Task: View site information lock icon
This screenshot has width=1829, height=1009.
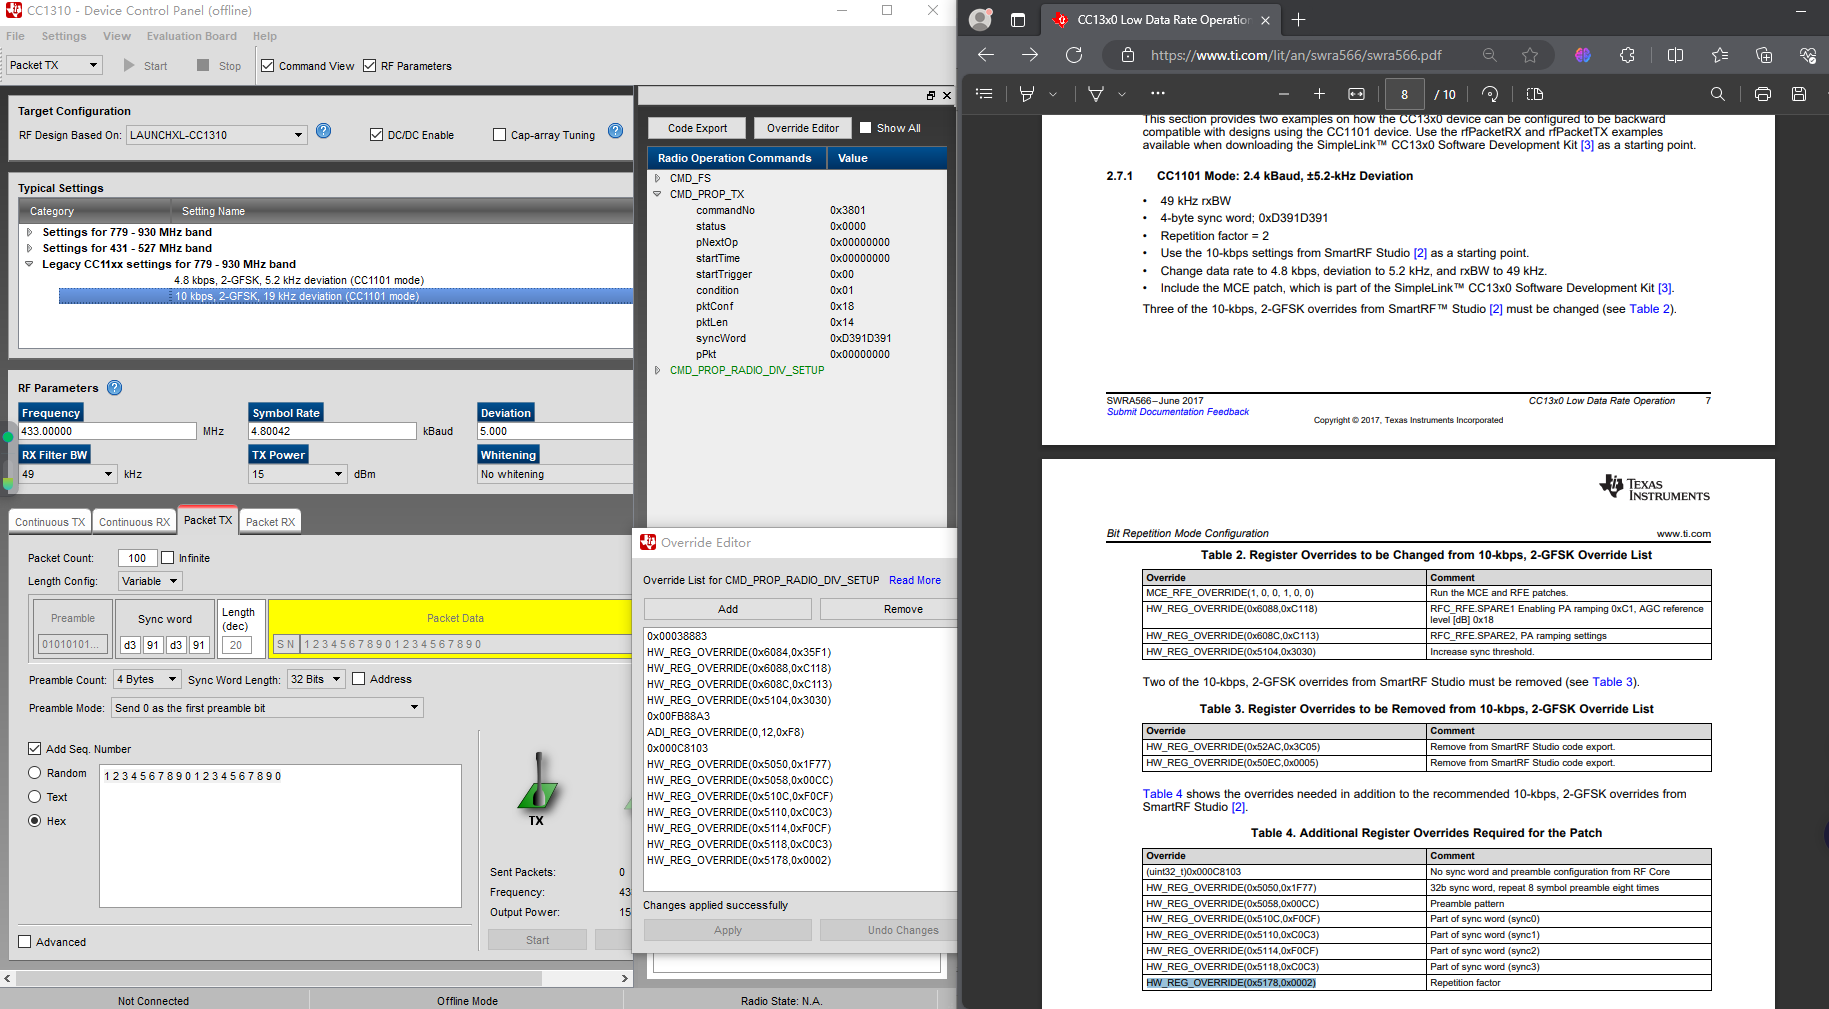Action: tap(1128, 55)
